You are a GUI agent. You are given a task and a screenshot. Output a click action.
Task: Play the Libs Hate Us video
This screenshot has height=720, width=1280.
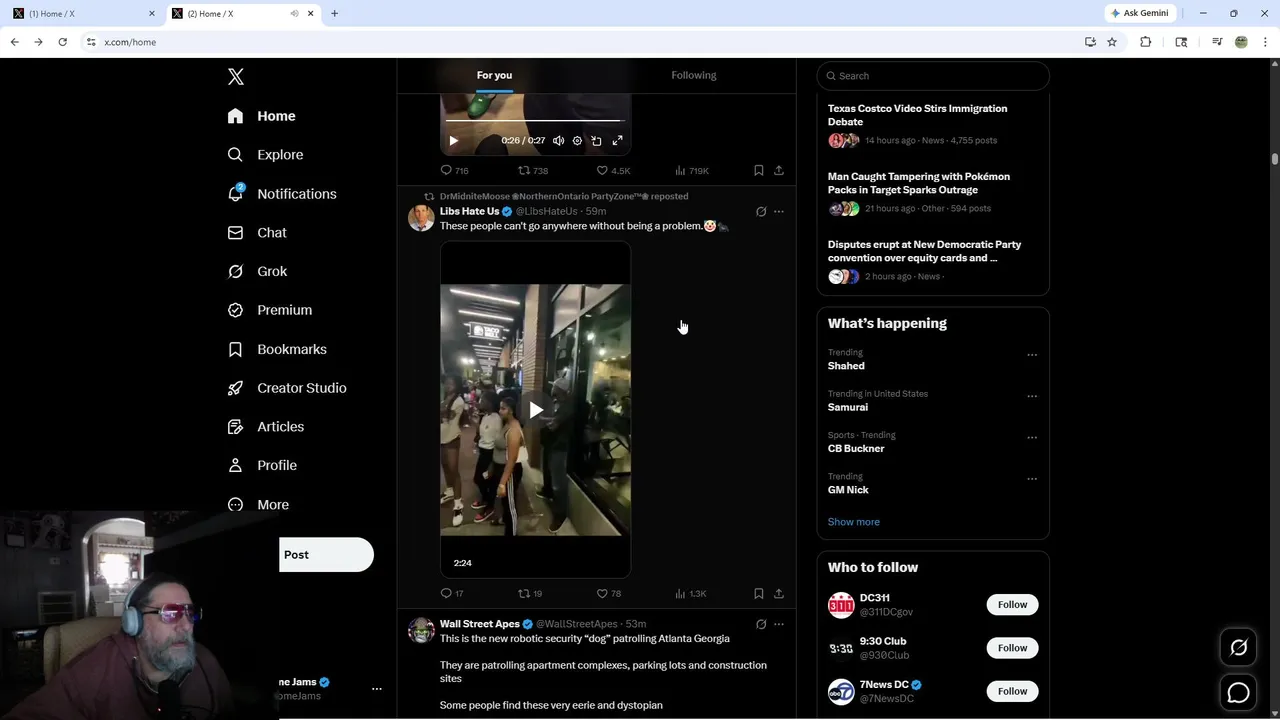pyautogui.click(x=536, y=410)
